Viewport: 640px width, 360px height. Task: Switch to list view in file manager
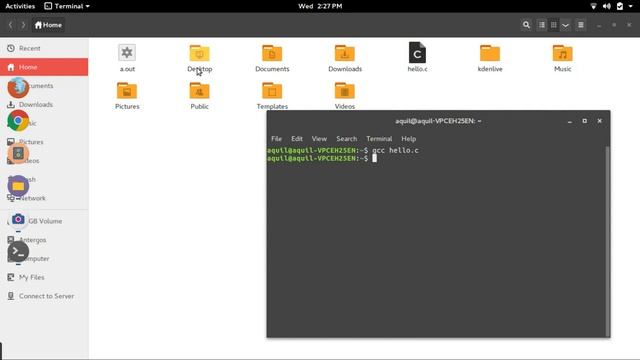point(542,25)
